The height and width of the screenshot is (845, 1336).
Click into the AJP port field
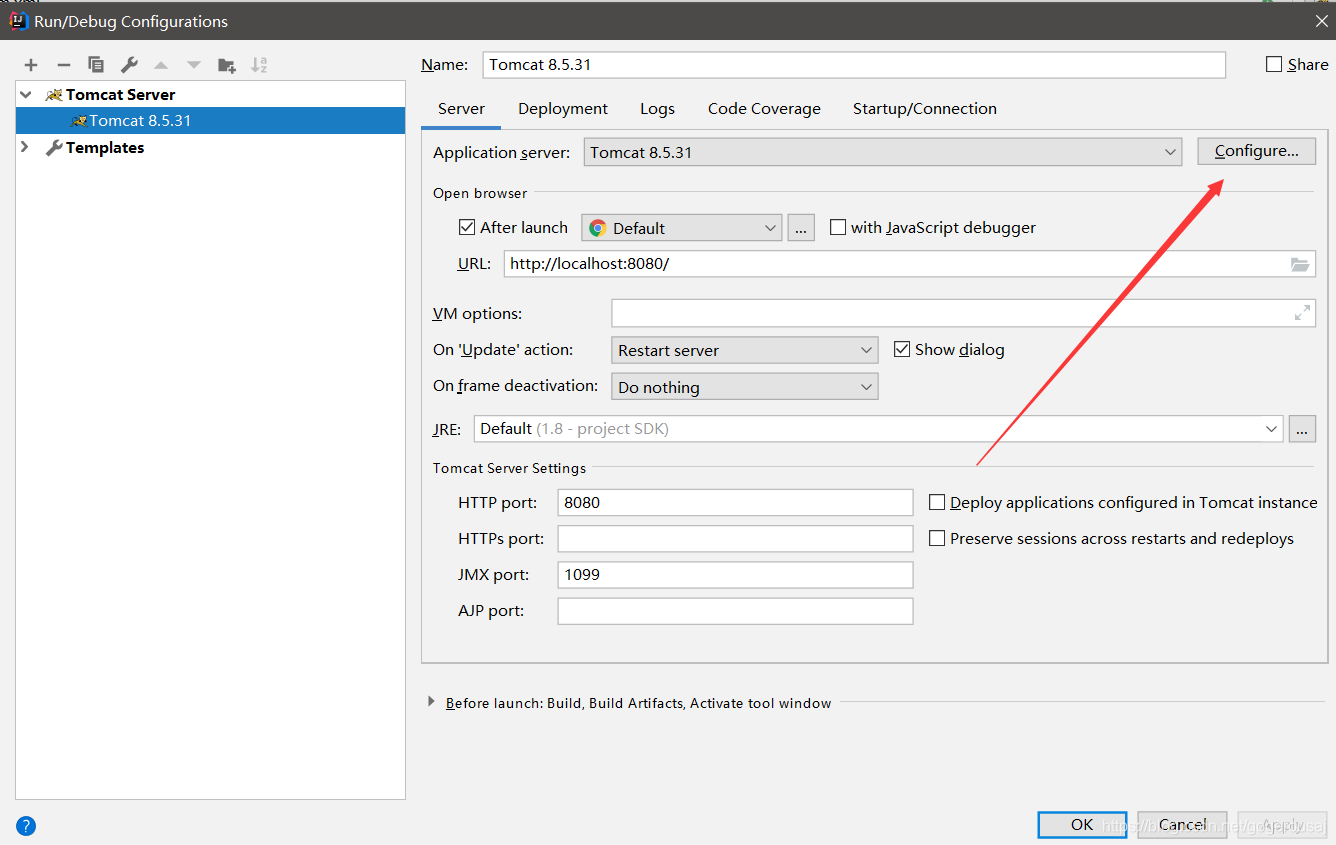tap(735, 610)
